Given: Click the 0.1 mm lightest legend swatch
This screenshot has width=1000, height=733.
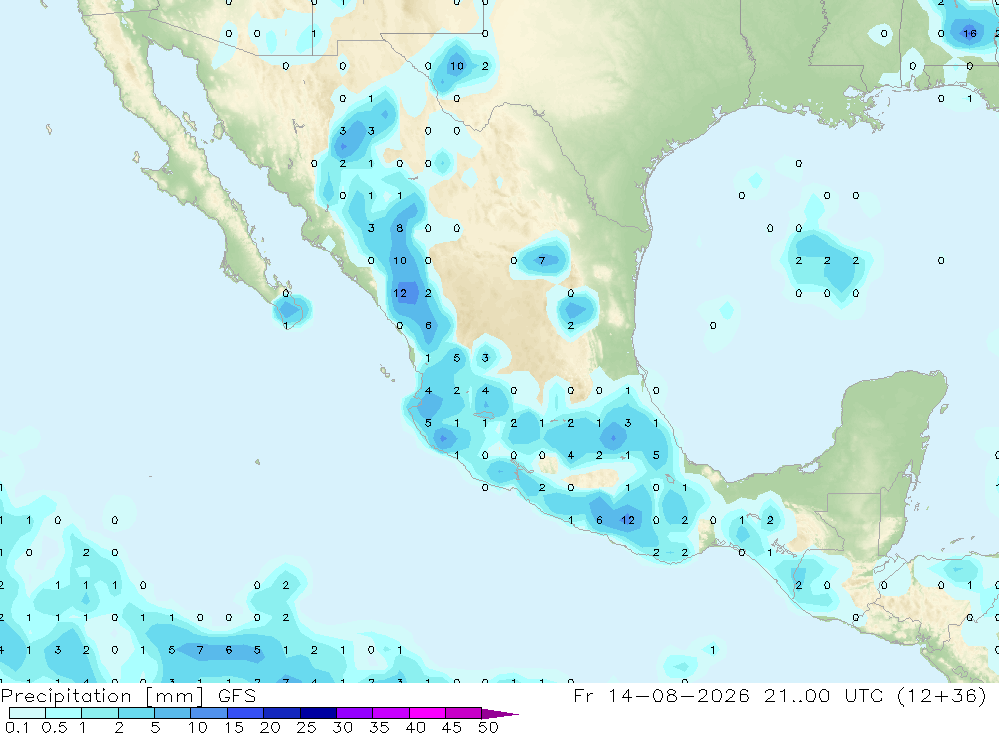Looking at the screenshot, I should coord(27,713).
